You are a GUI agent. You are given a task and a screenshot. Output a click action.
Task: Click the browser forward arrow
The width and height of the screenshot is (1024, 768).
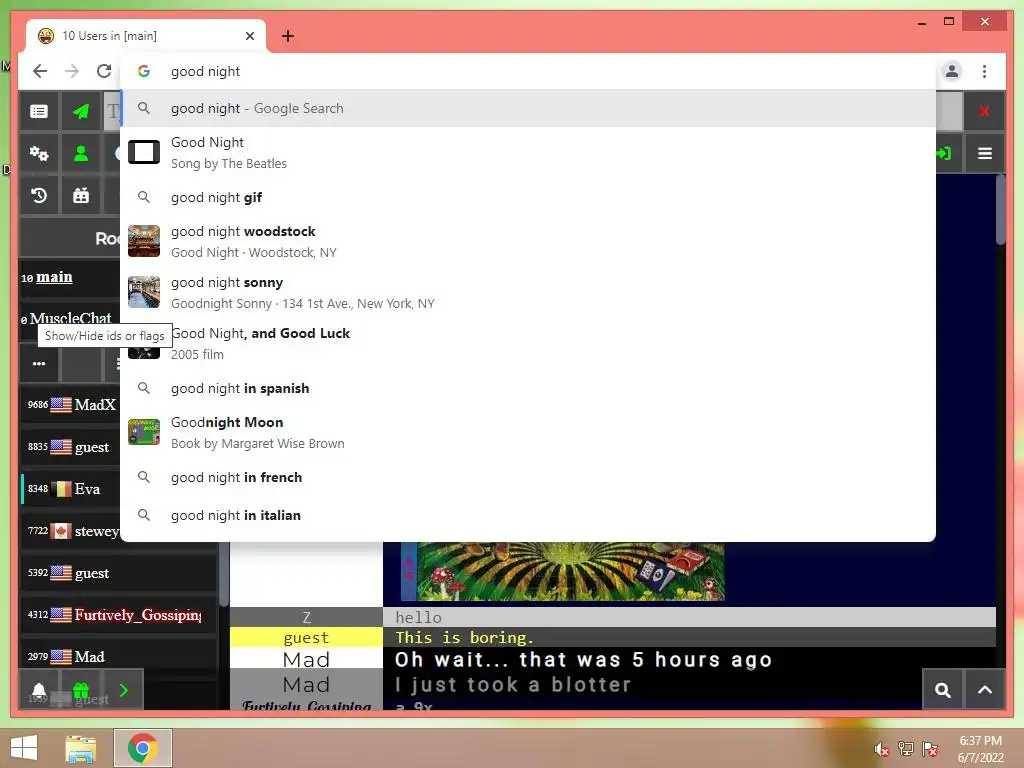[x=72, y=71]
